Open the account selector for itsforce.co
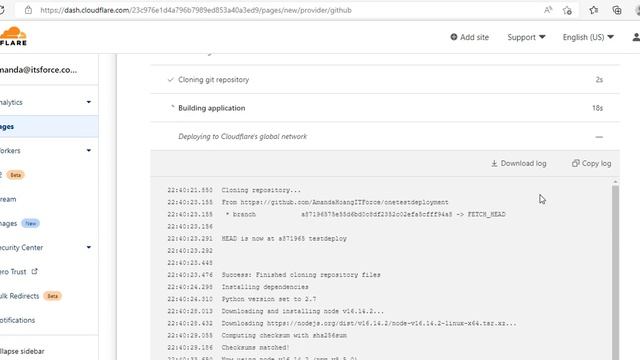 38,70
